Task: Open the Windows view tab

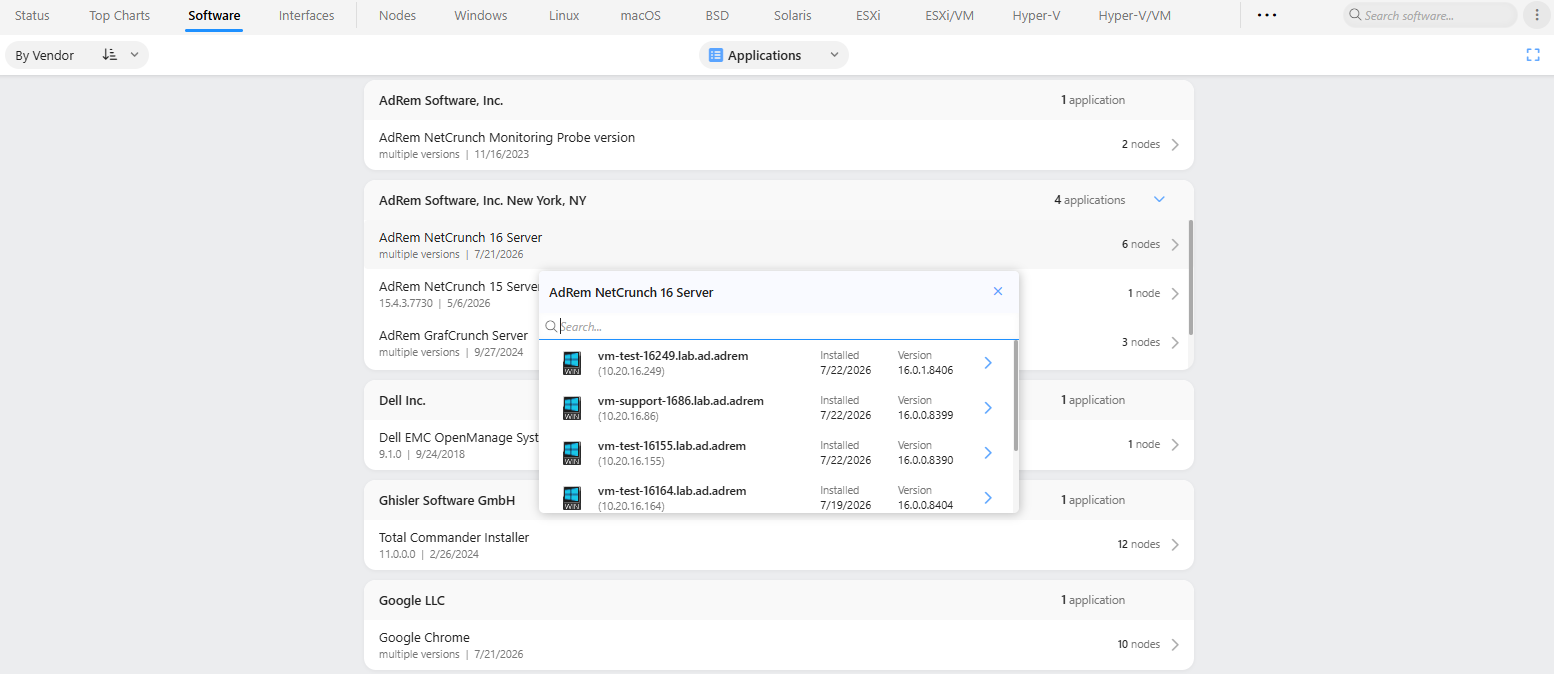Action: (481, 15)
